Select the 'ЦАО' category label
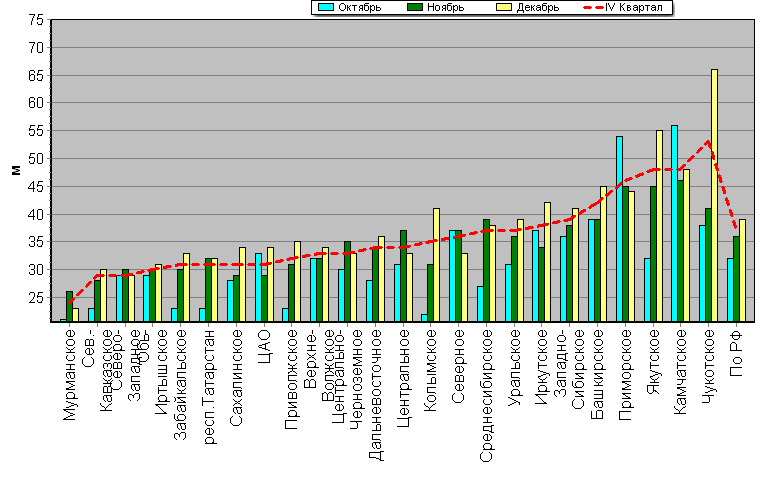Viewport: 777px width, 479px height. 264,347
